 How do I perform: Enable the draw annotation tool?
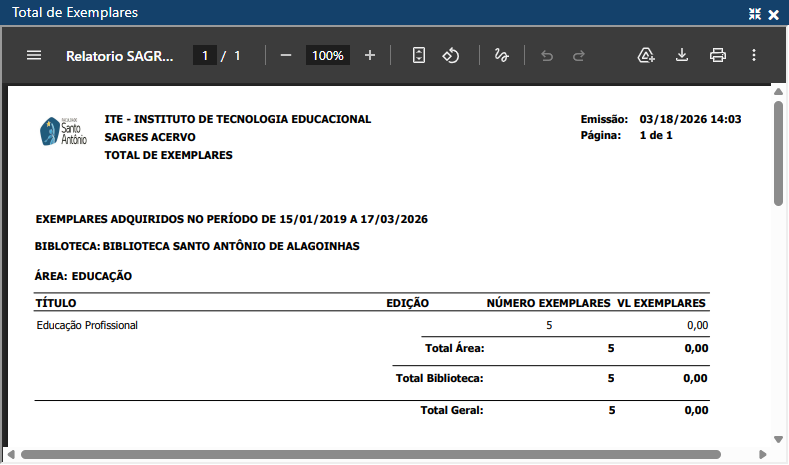coord(502,55)
